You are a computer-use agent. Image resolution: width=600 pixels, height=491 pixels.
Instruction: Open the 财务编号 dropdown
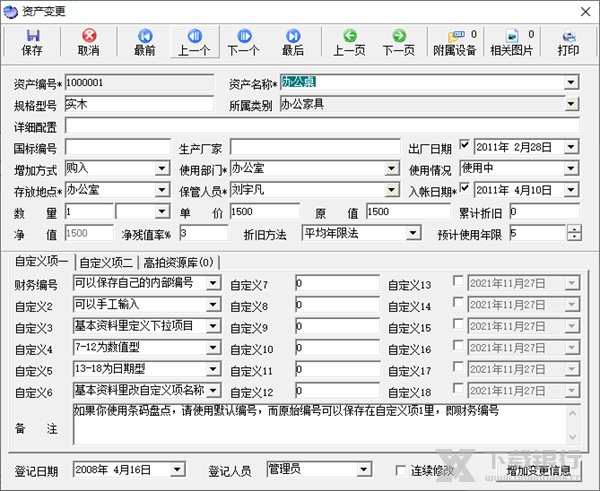(213, 283)
